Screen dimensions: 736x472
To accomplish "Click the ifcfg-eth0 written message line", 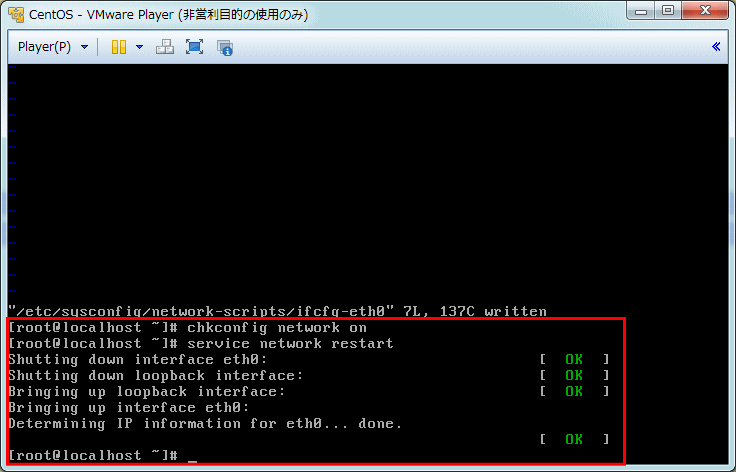I will (x=277, y=311).
